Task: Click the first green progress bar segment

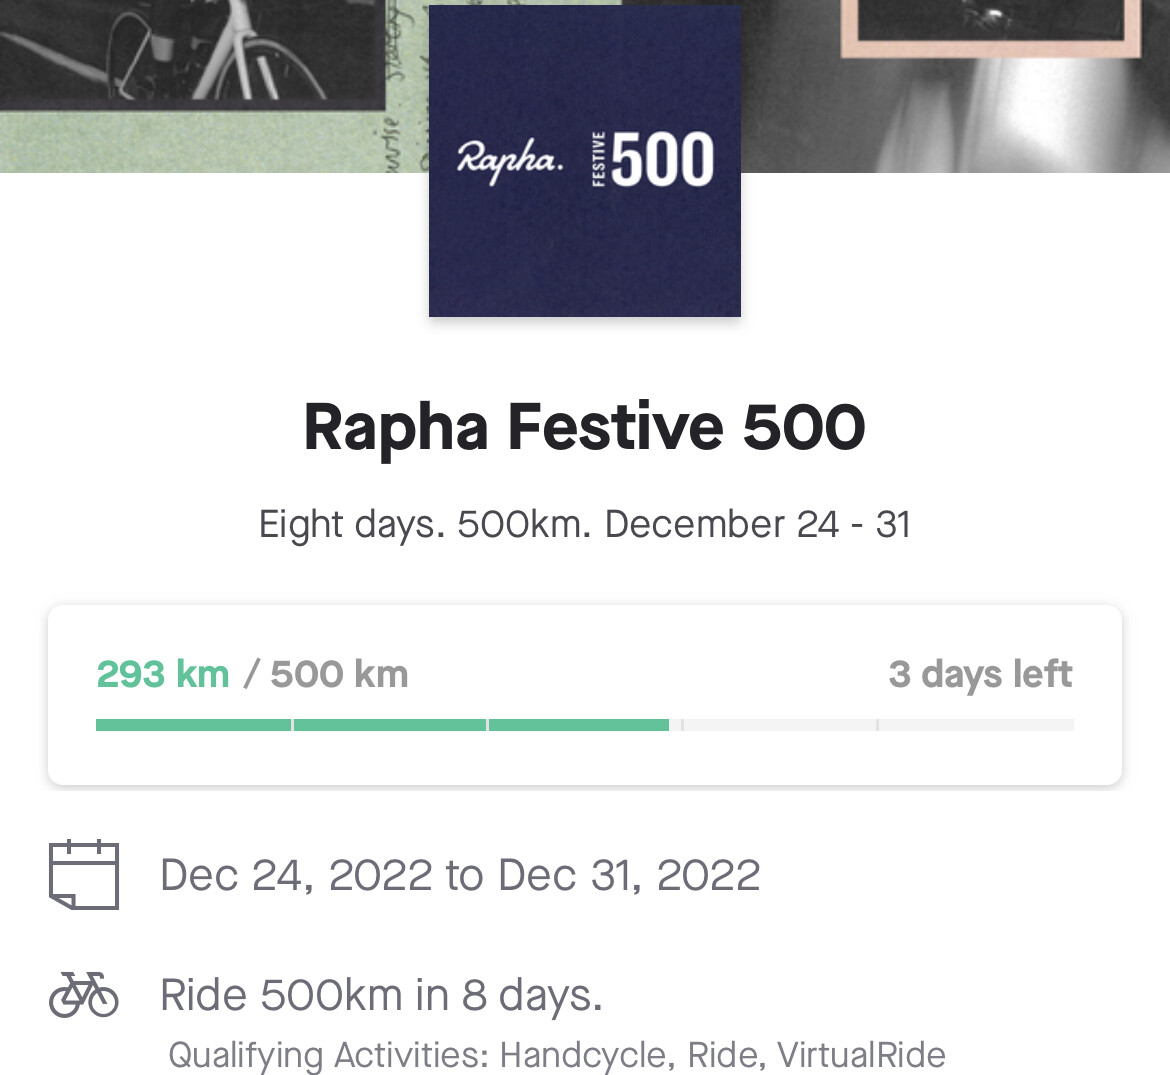Action: [193, 725]
